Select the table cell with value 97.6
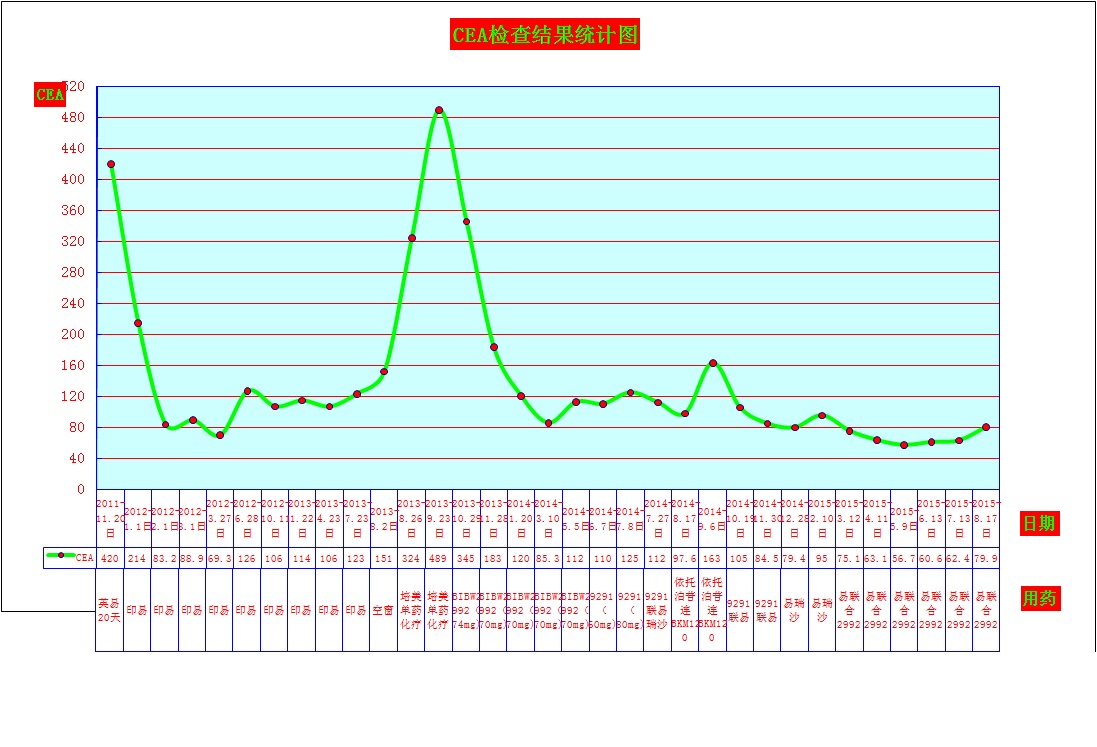The width and height of the screenshot is (1097, 747). click(x=685, y=558)
